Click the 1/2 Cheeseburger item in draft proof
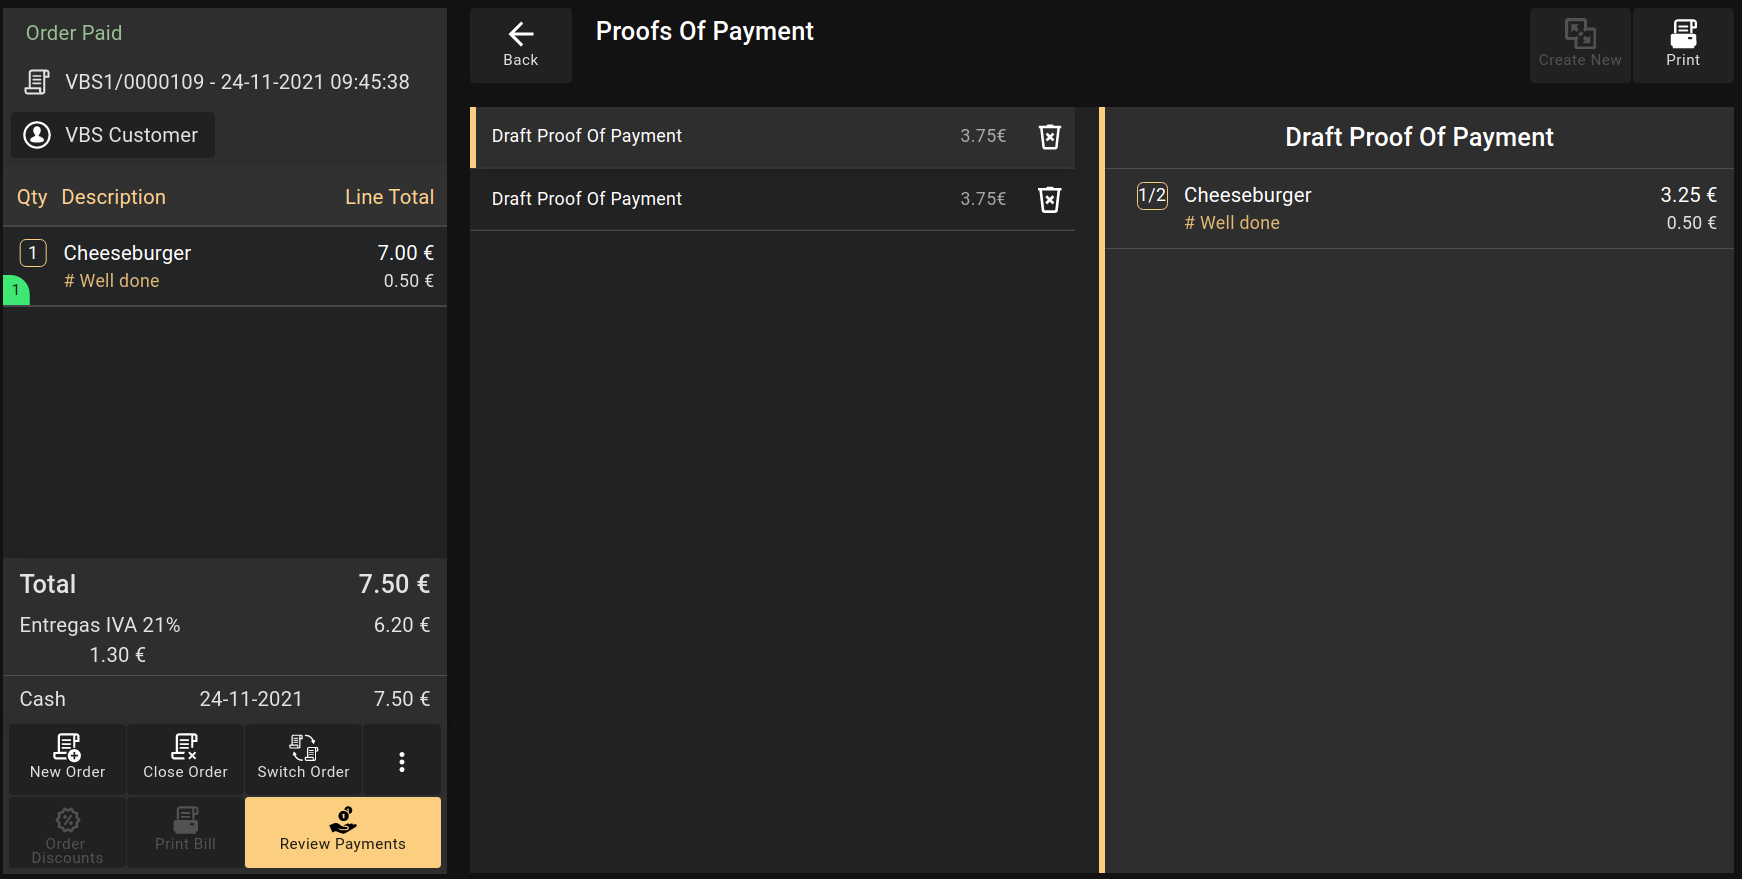Image resolution: width=1742 pixels, height=879 pixels. [x=1418, y=208]
